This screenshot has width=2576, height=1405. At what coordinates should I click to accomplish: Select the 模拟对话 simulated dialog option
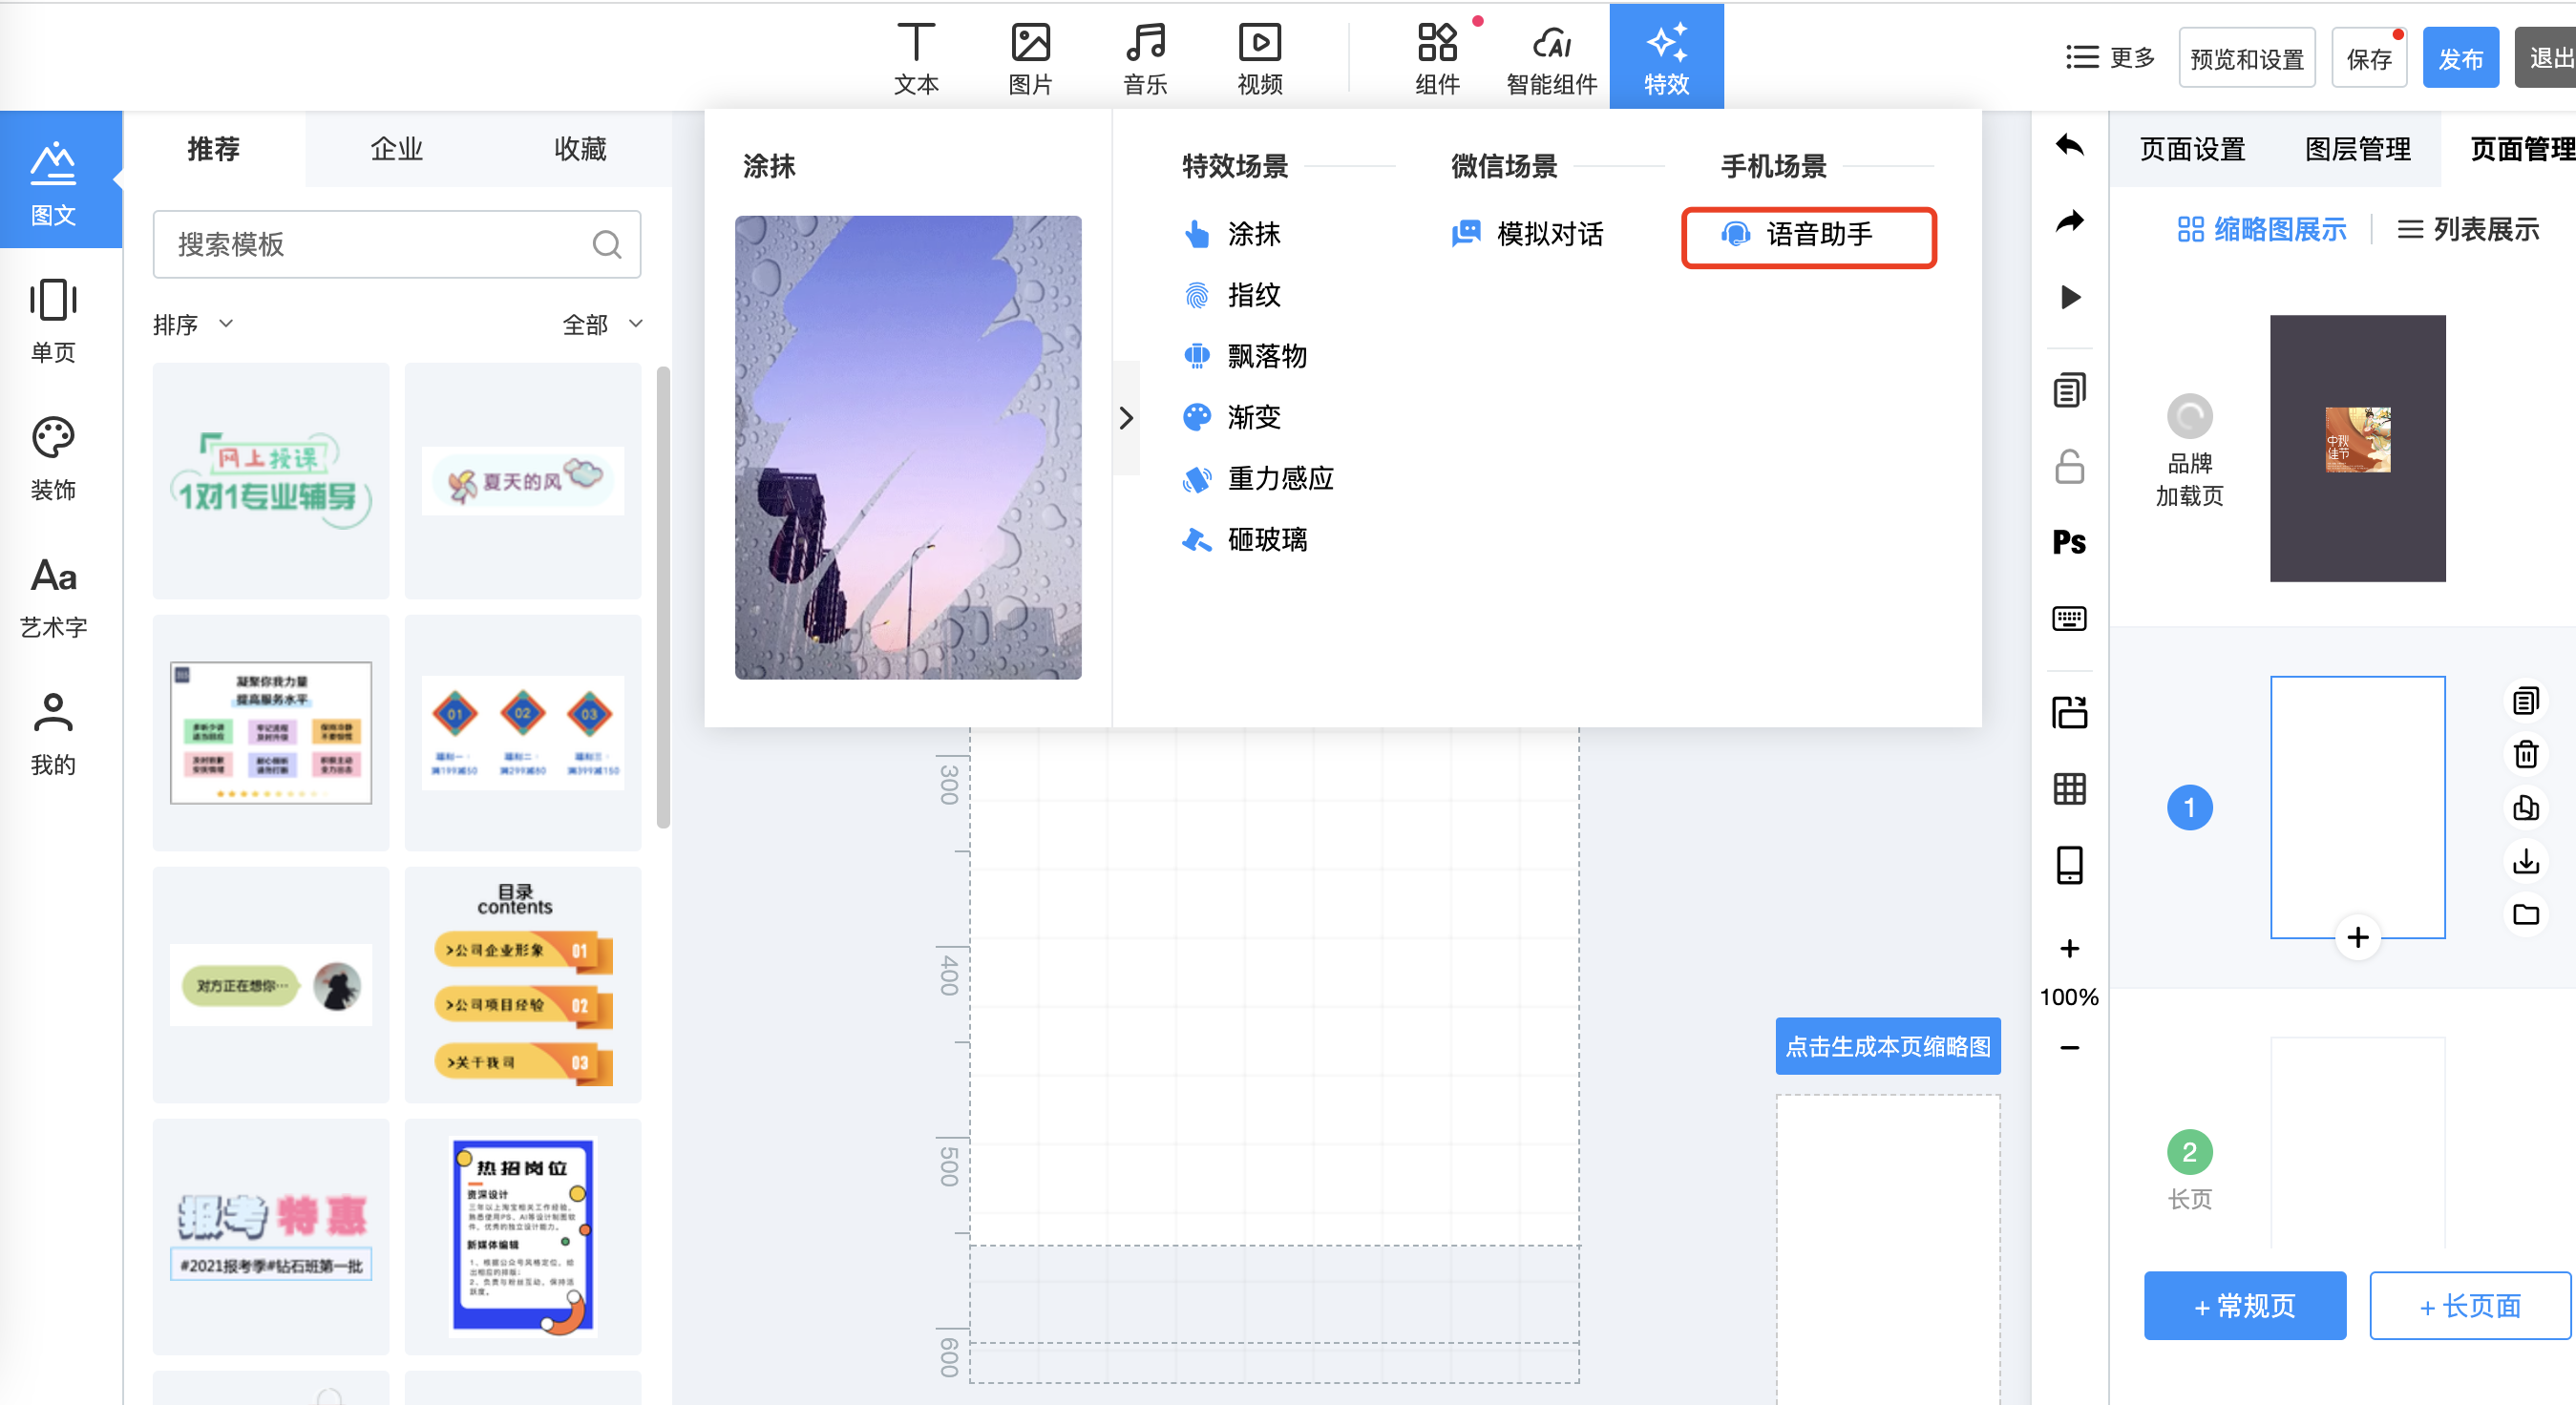[1527, 234]
